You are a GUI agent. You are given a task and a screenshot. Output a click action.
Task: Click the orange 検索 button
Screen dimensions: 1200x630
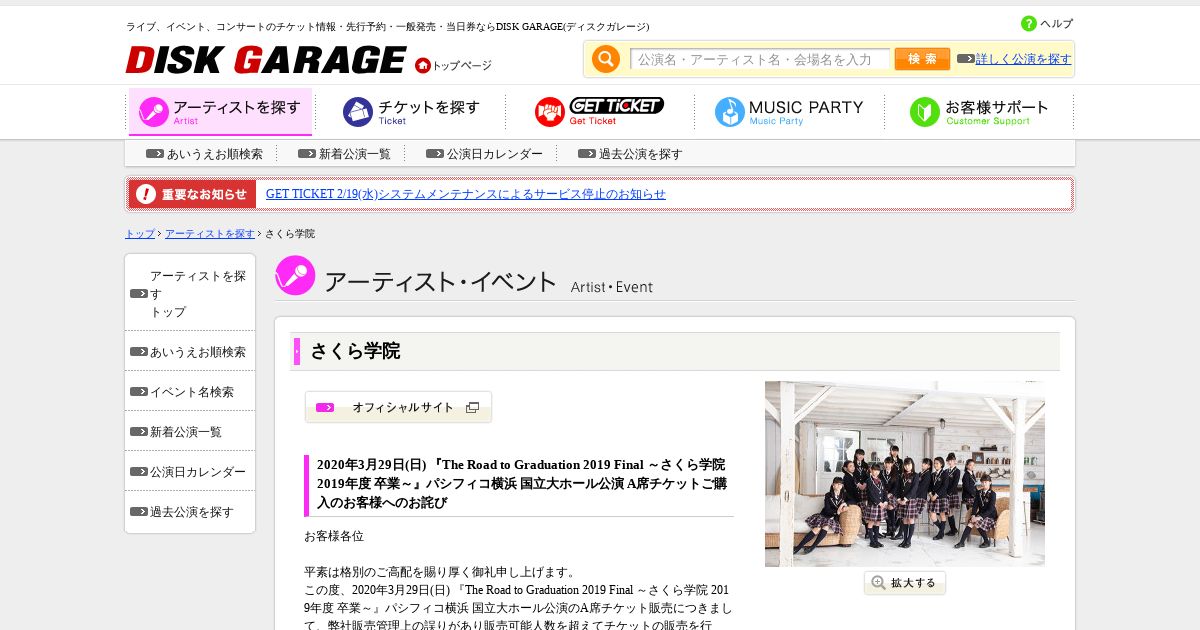pos(922,59)
